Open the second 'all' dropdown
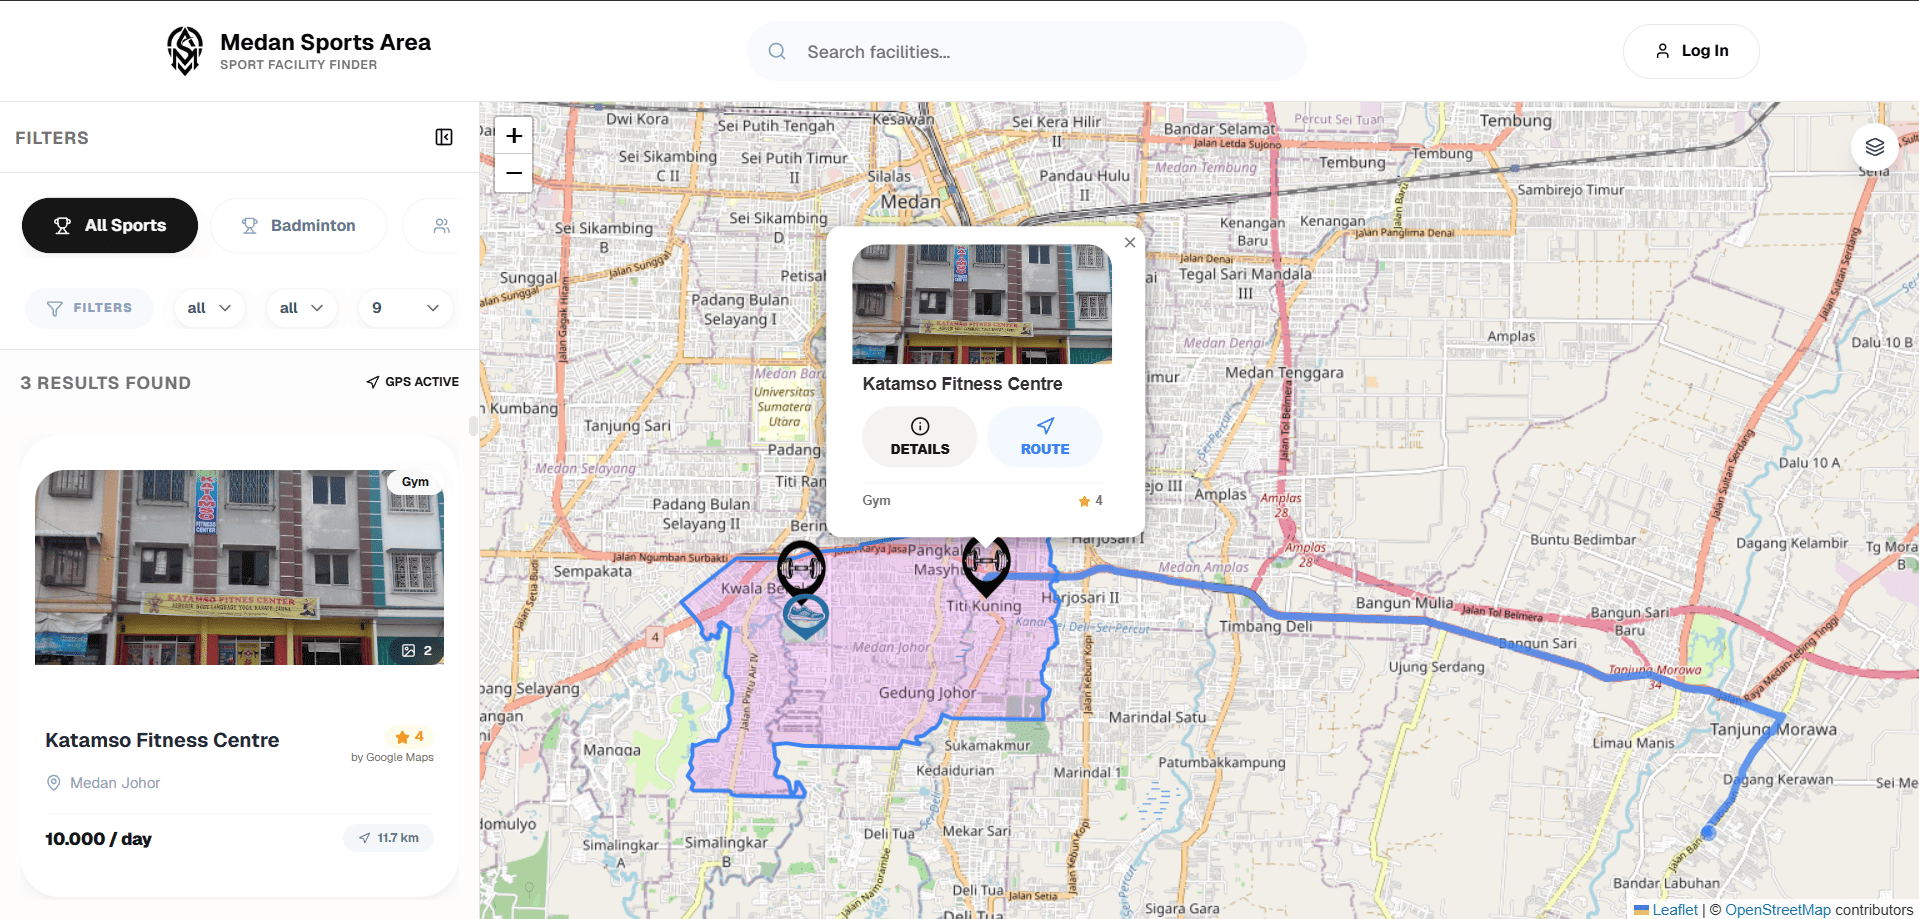Screen dimensions: 1919x919 301,308
